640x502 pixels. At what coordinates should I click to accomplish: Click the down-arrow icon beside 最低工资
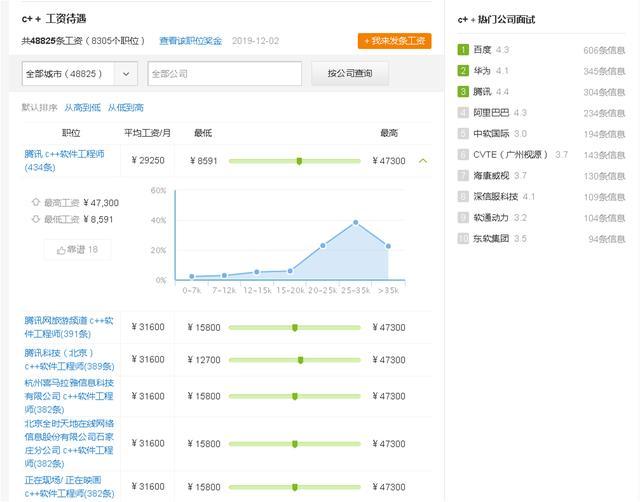tap(36, 219)
